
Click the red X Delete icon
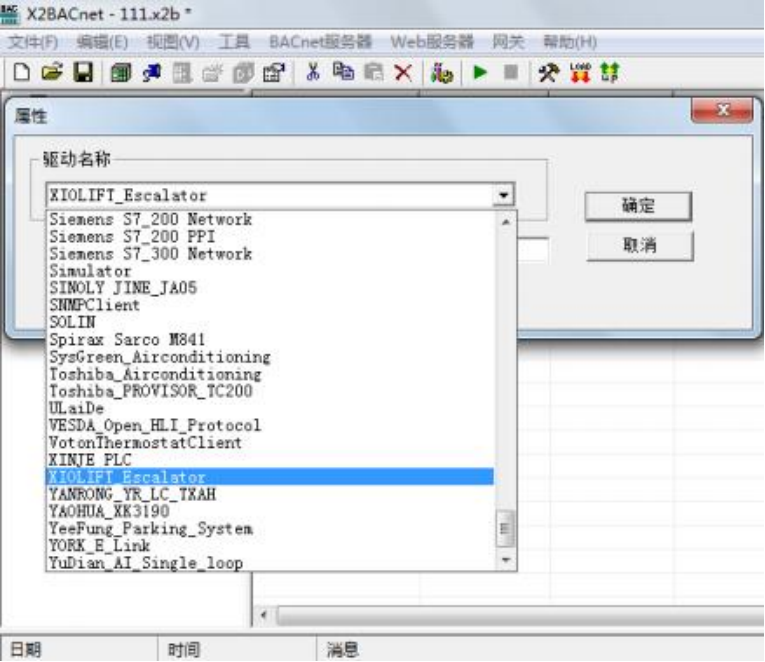[403, 73]
